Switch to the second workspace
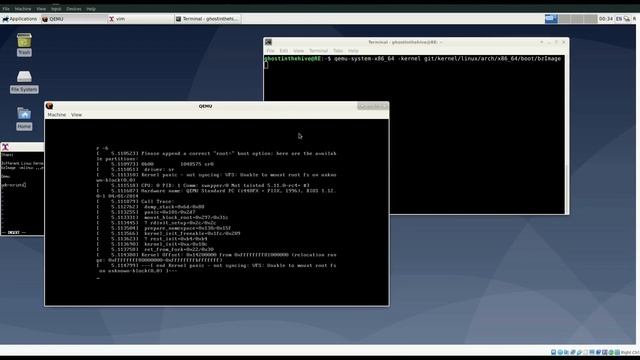 (x=564, y=19)
